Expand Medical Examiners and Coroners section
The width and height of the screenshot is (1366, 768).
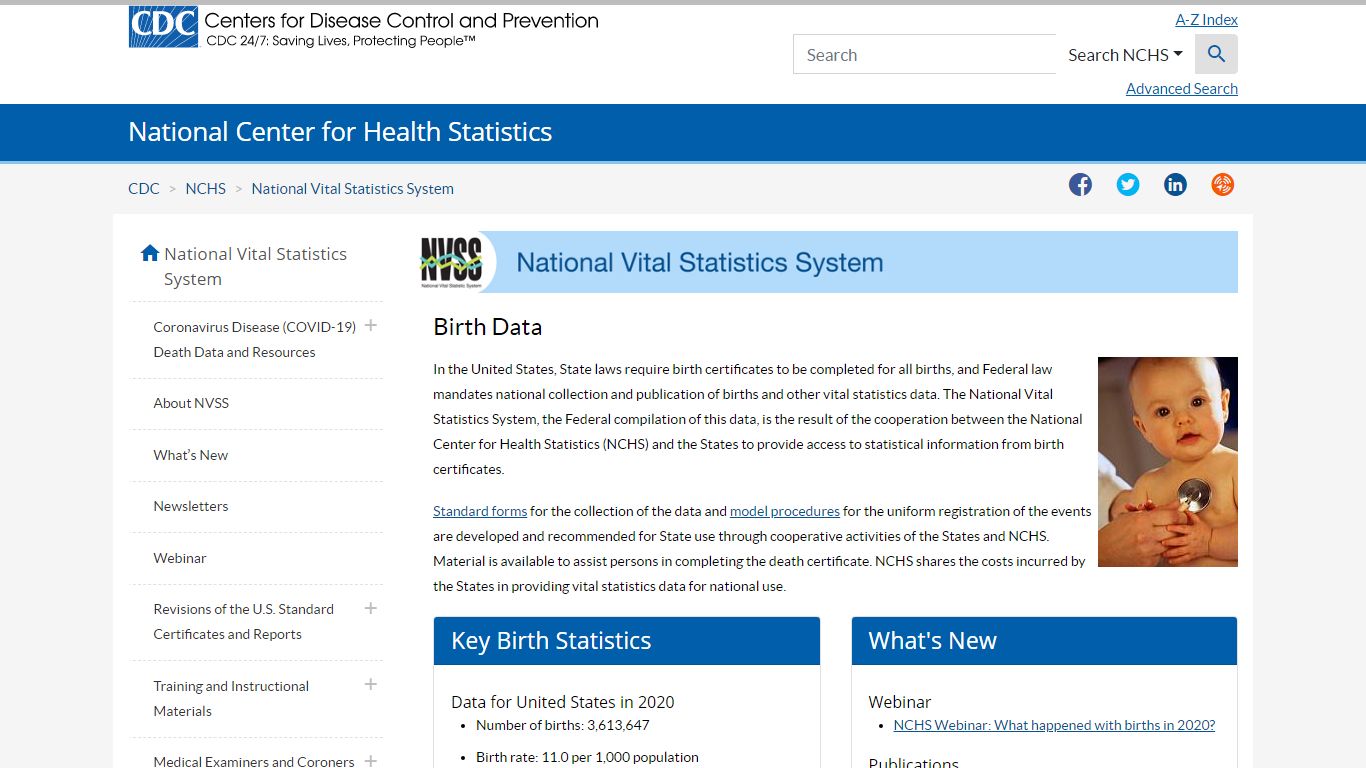[370, 760]
